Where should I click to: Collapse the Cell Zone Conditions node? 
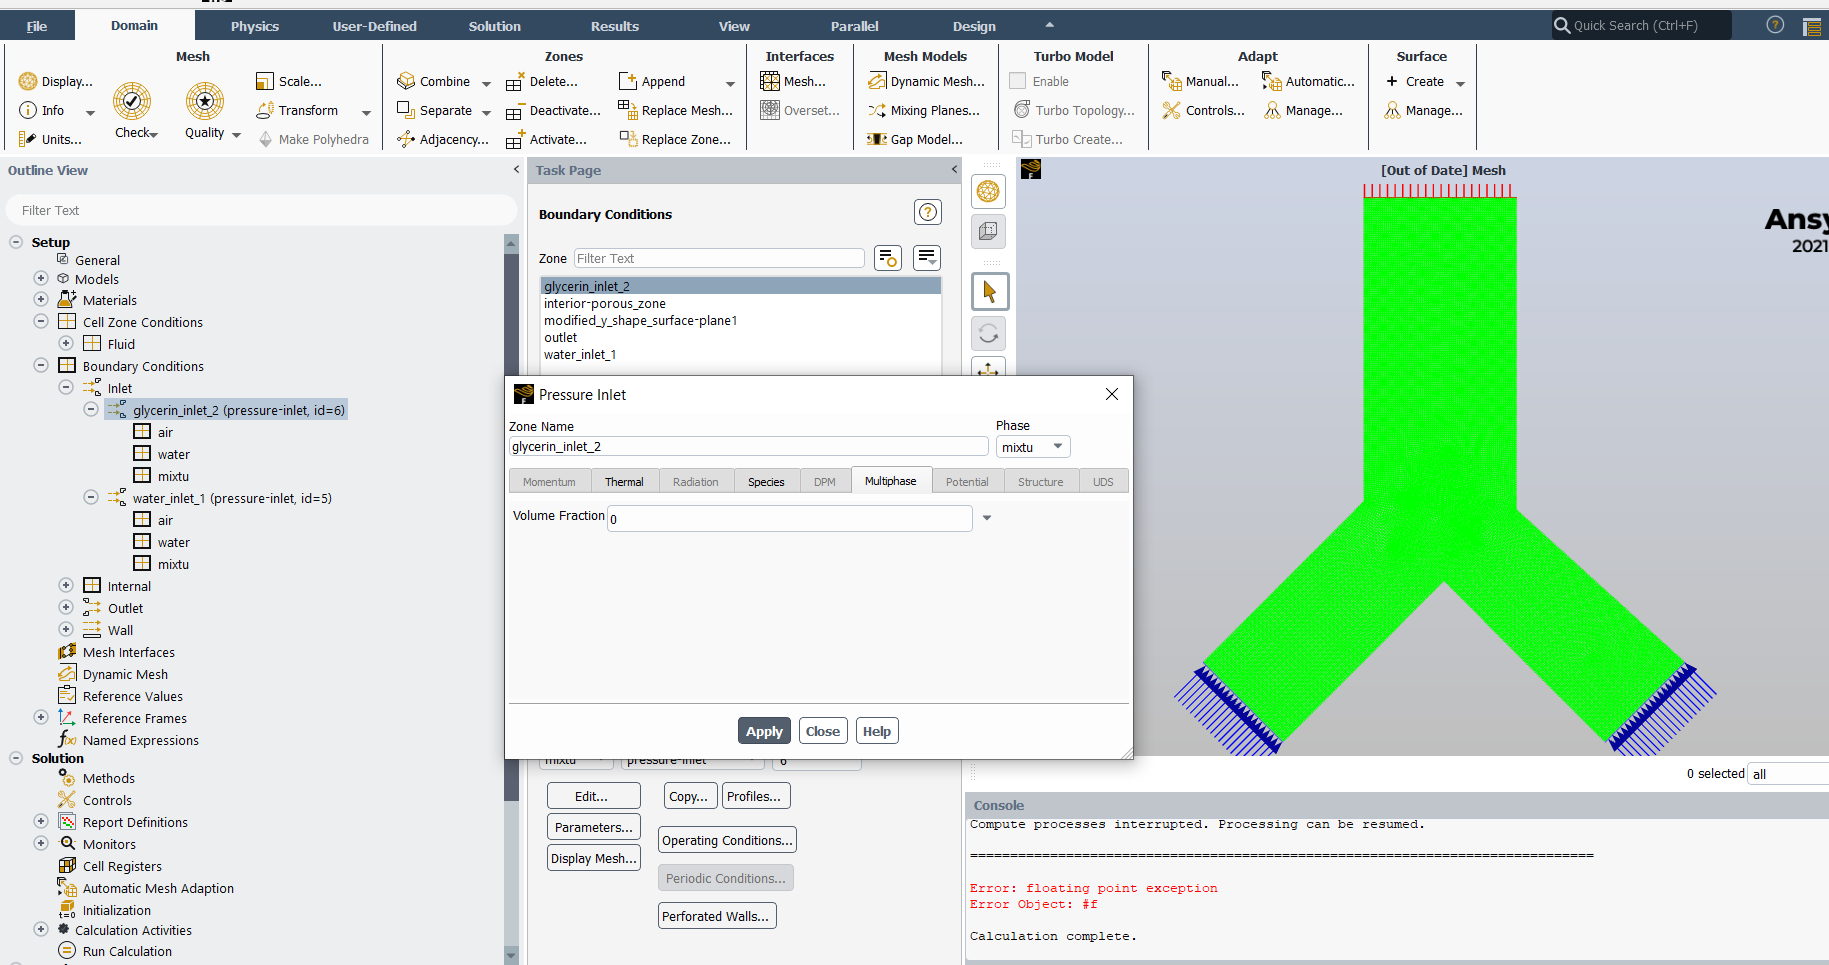click(x=41, y=321)
